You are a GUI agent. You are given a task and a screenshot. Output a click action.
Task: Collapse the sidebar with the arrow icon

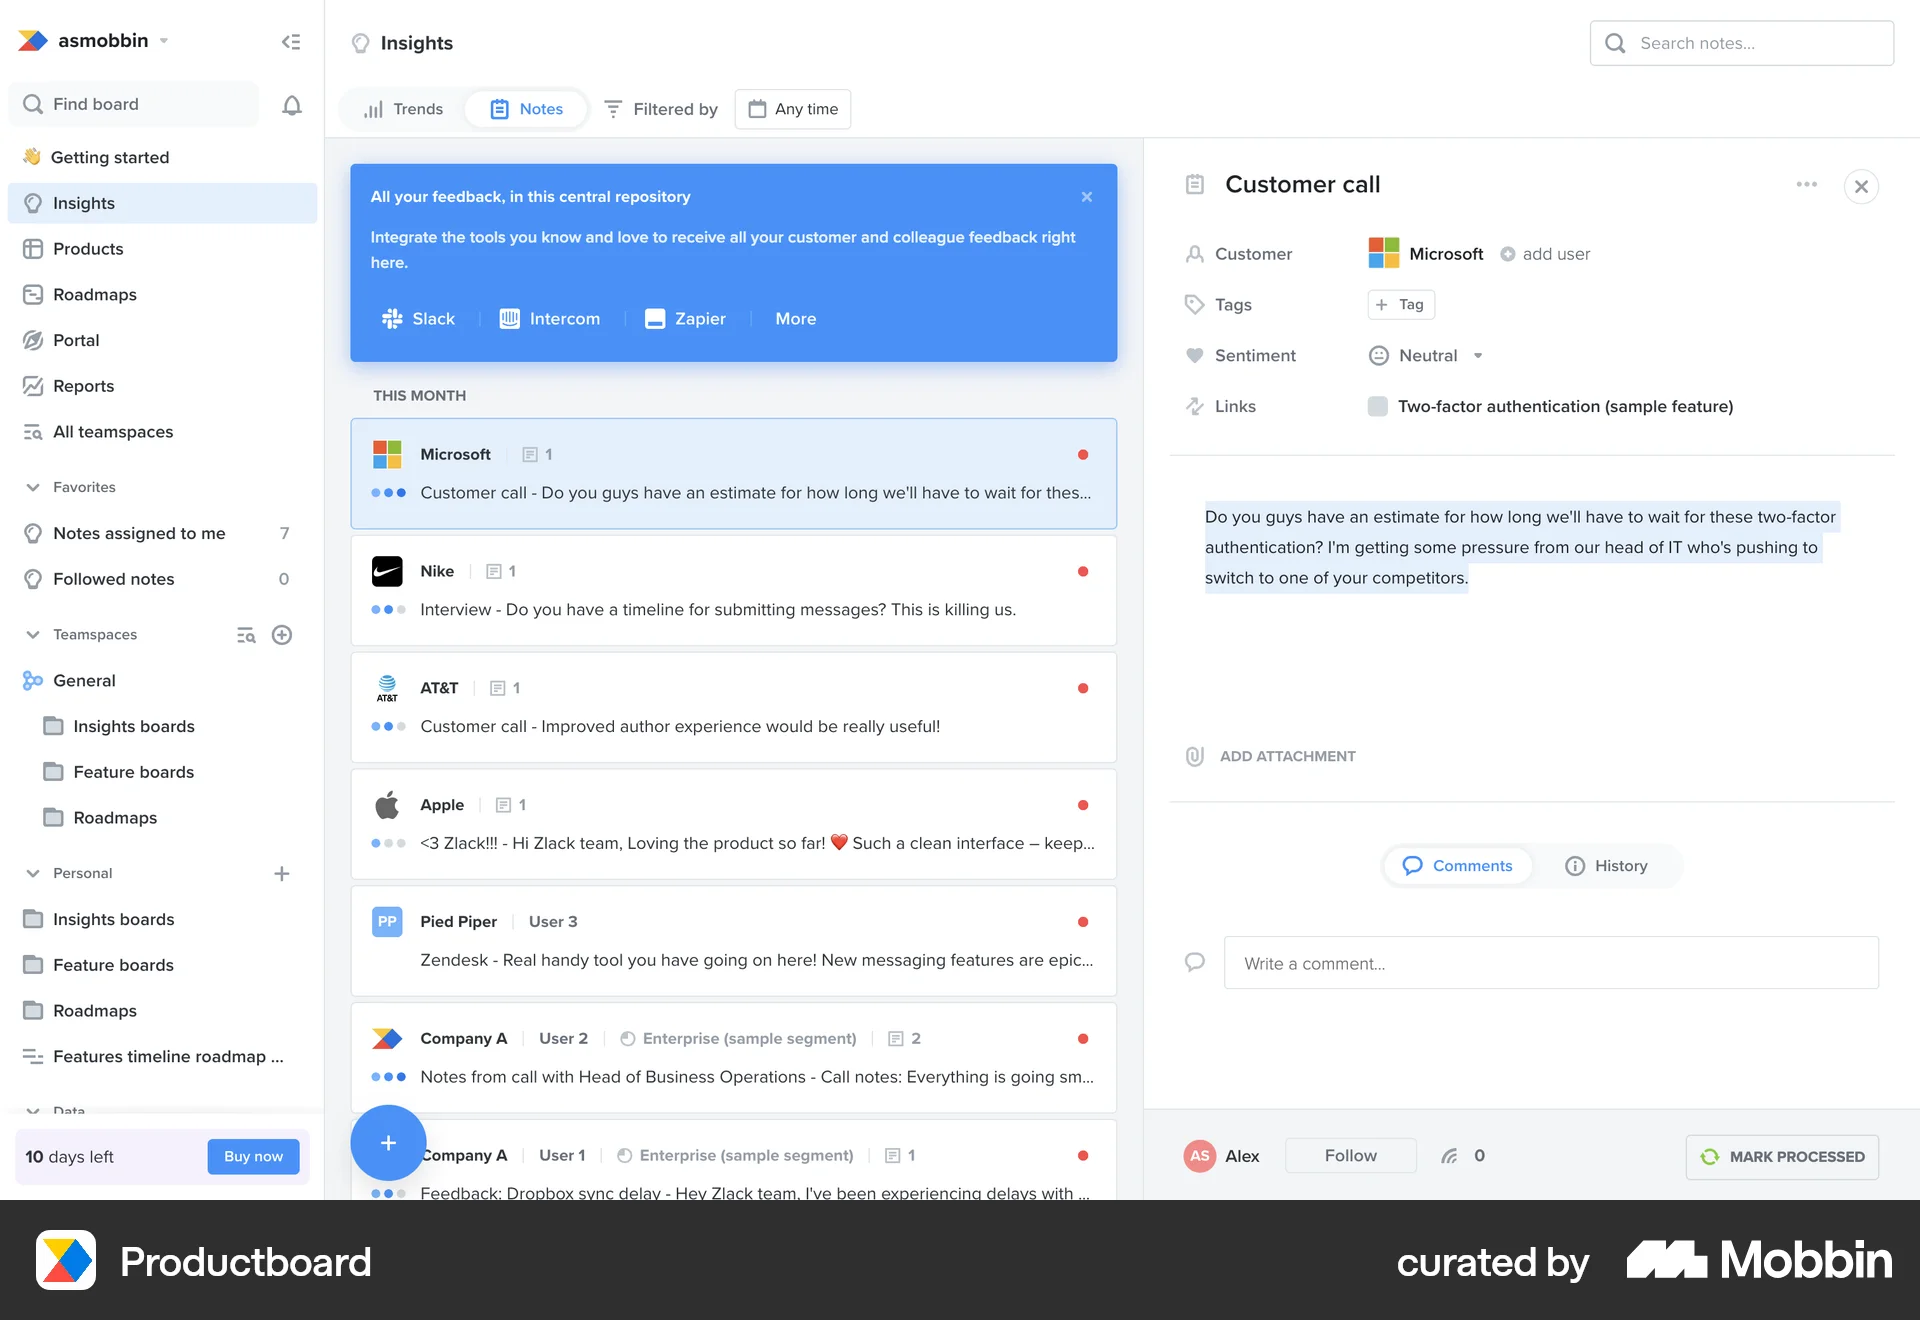point(291,42)
